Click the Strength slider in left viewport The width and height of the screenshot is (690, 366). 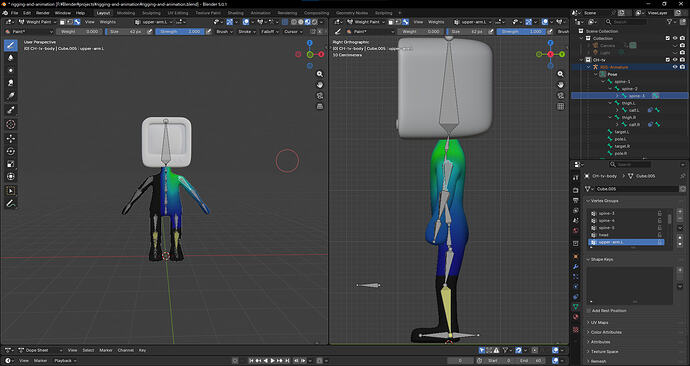point(180,32)
